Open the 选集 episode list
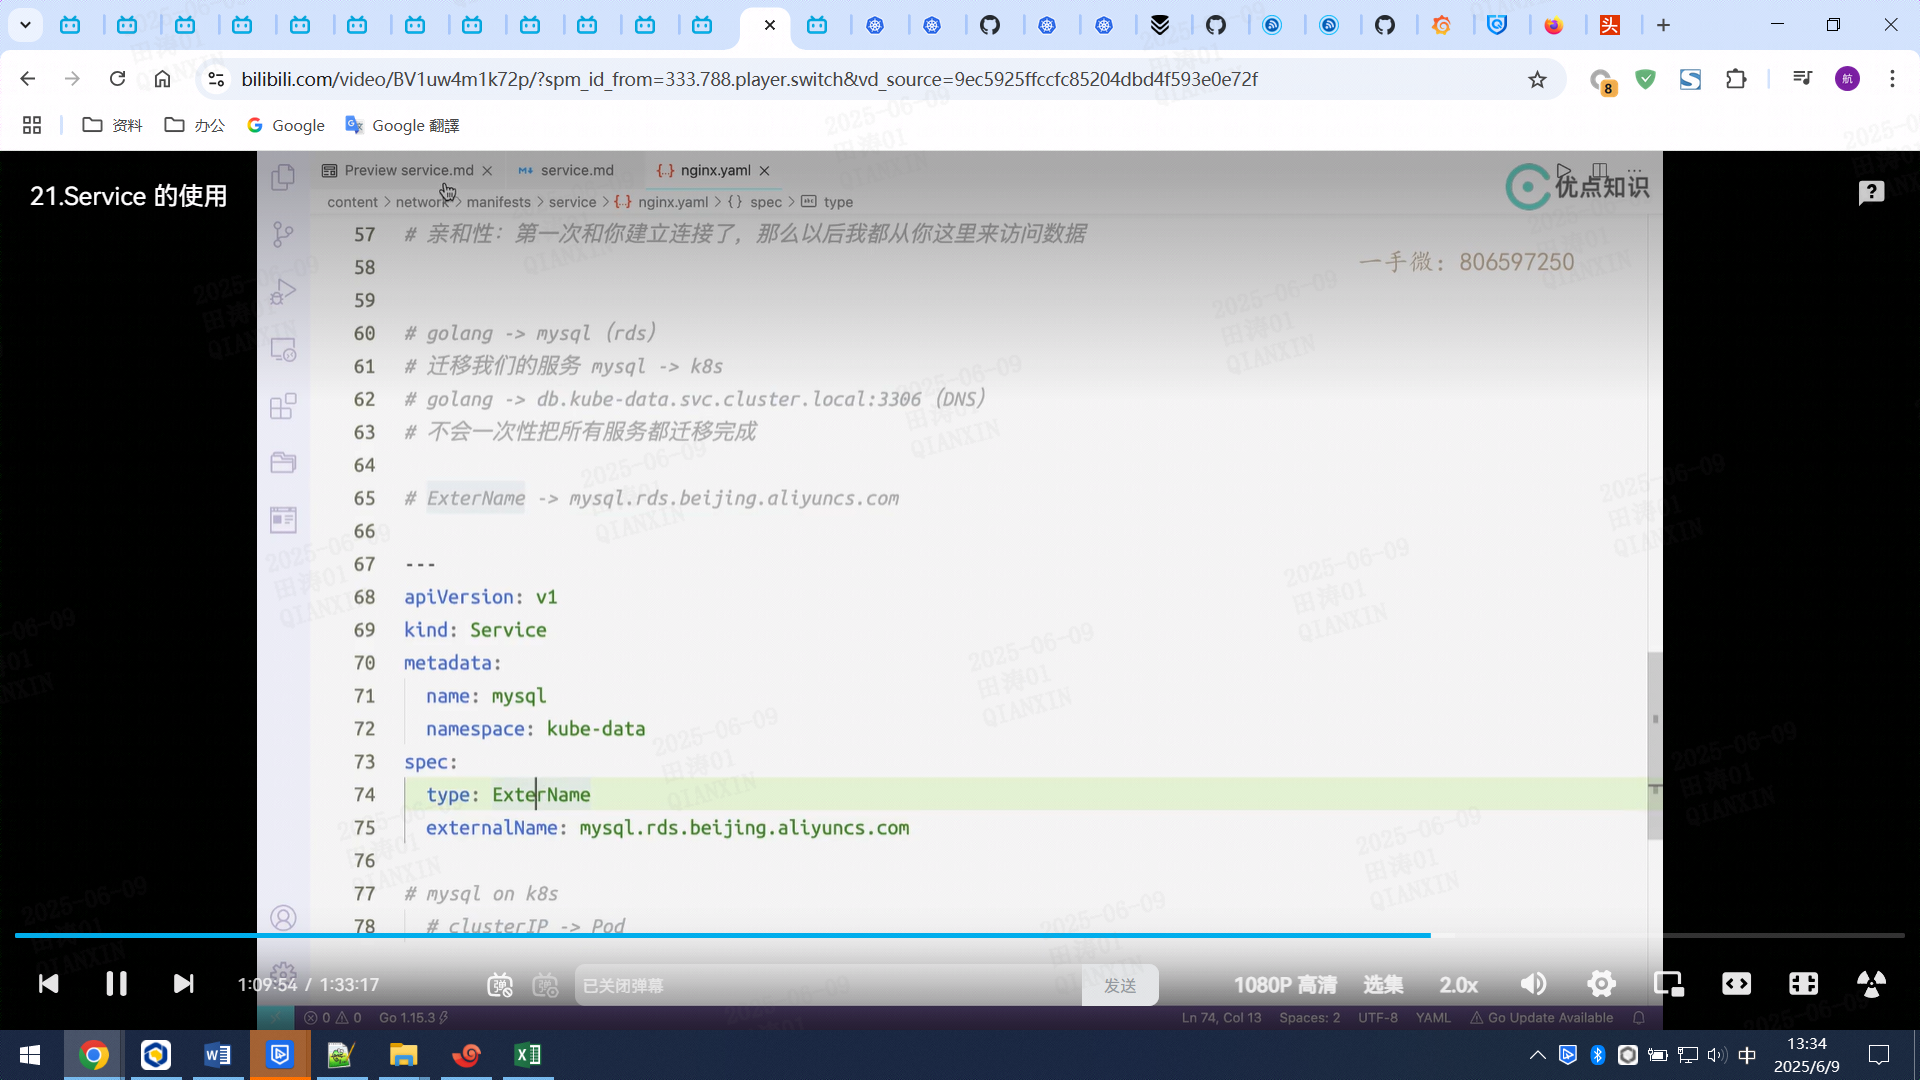 [x=1382, y=985]
